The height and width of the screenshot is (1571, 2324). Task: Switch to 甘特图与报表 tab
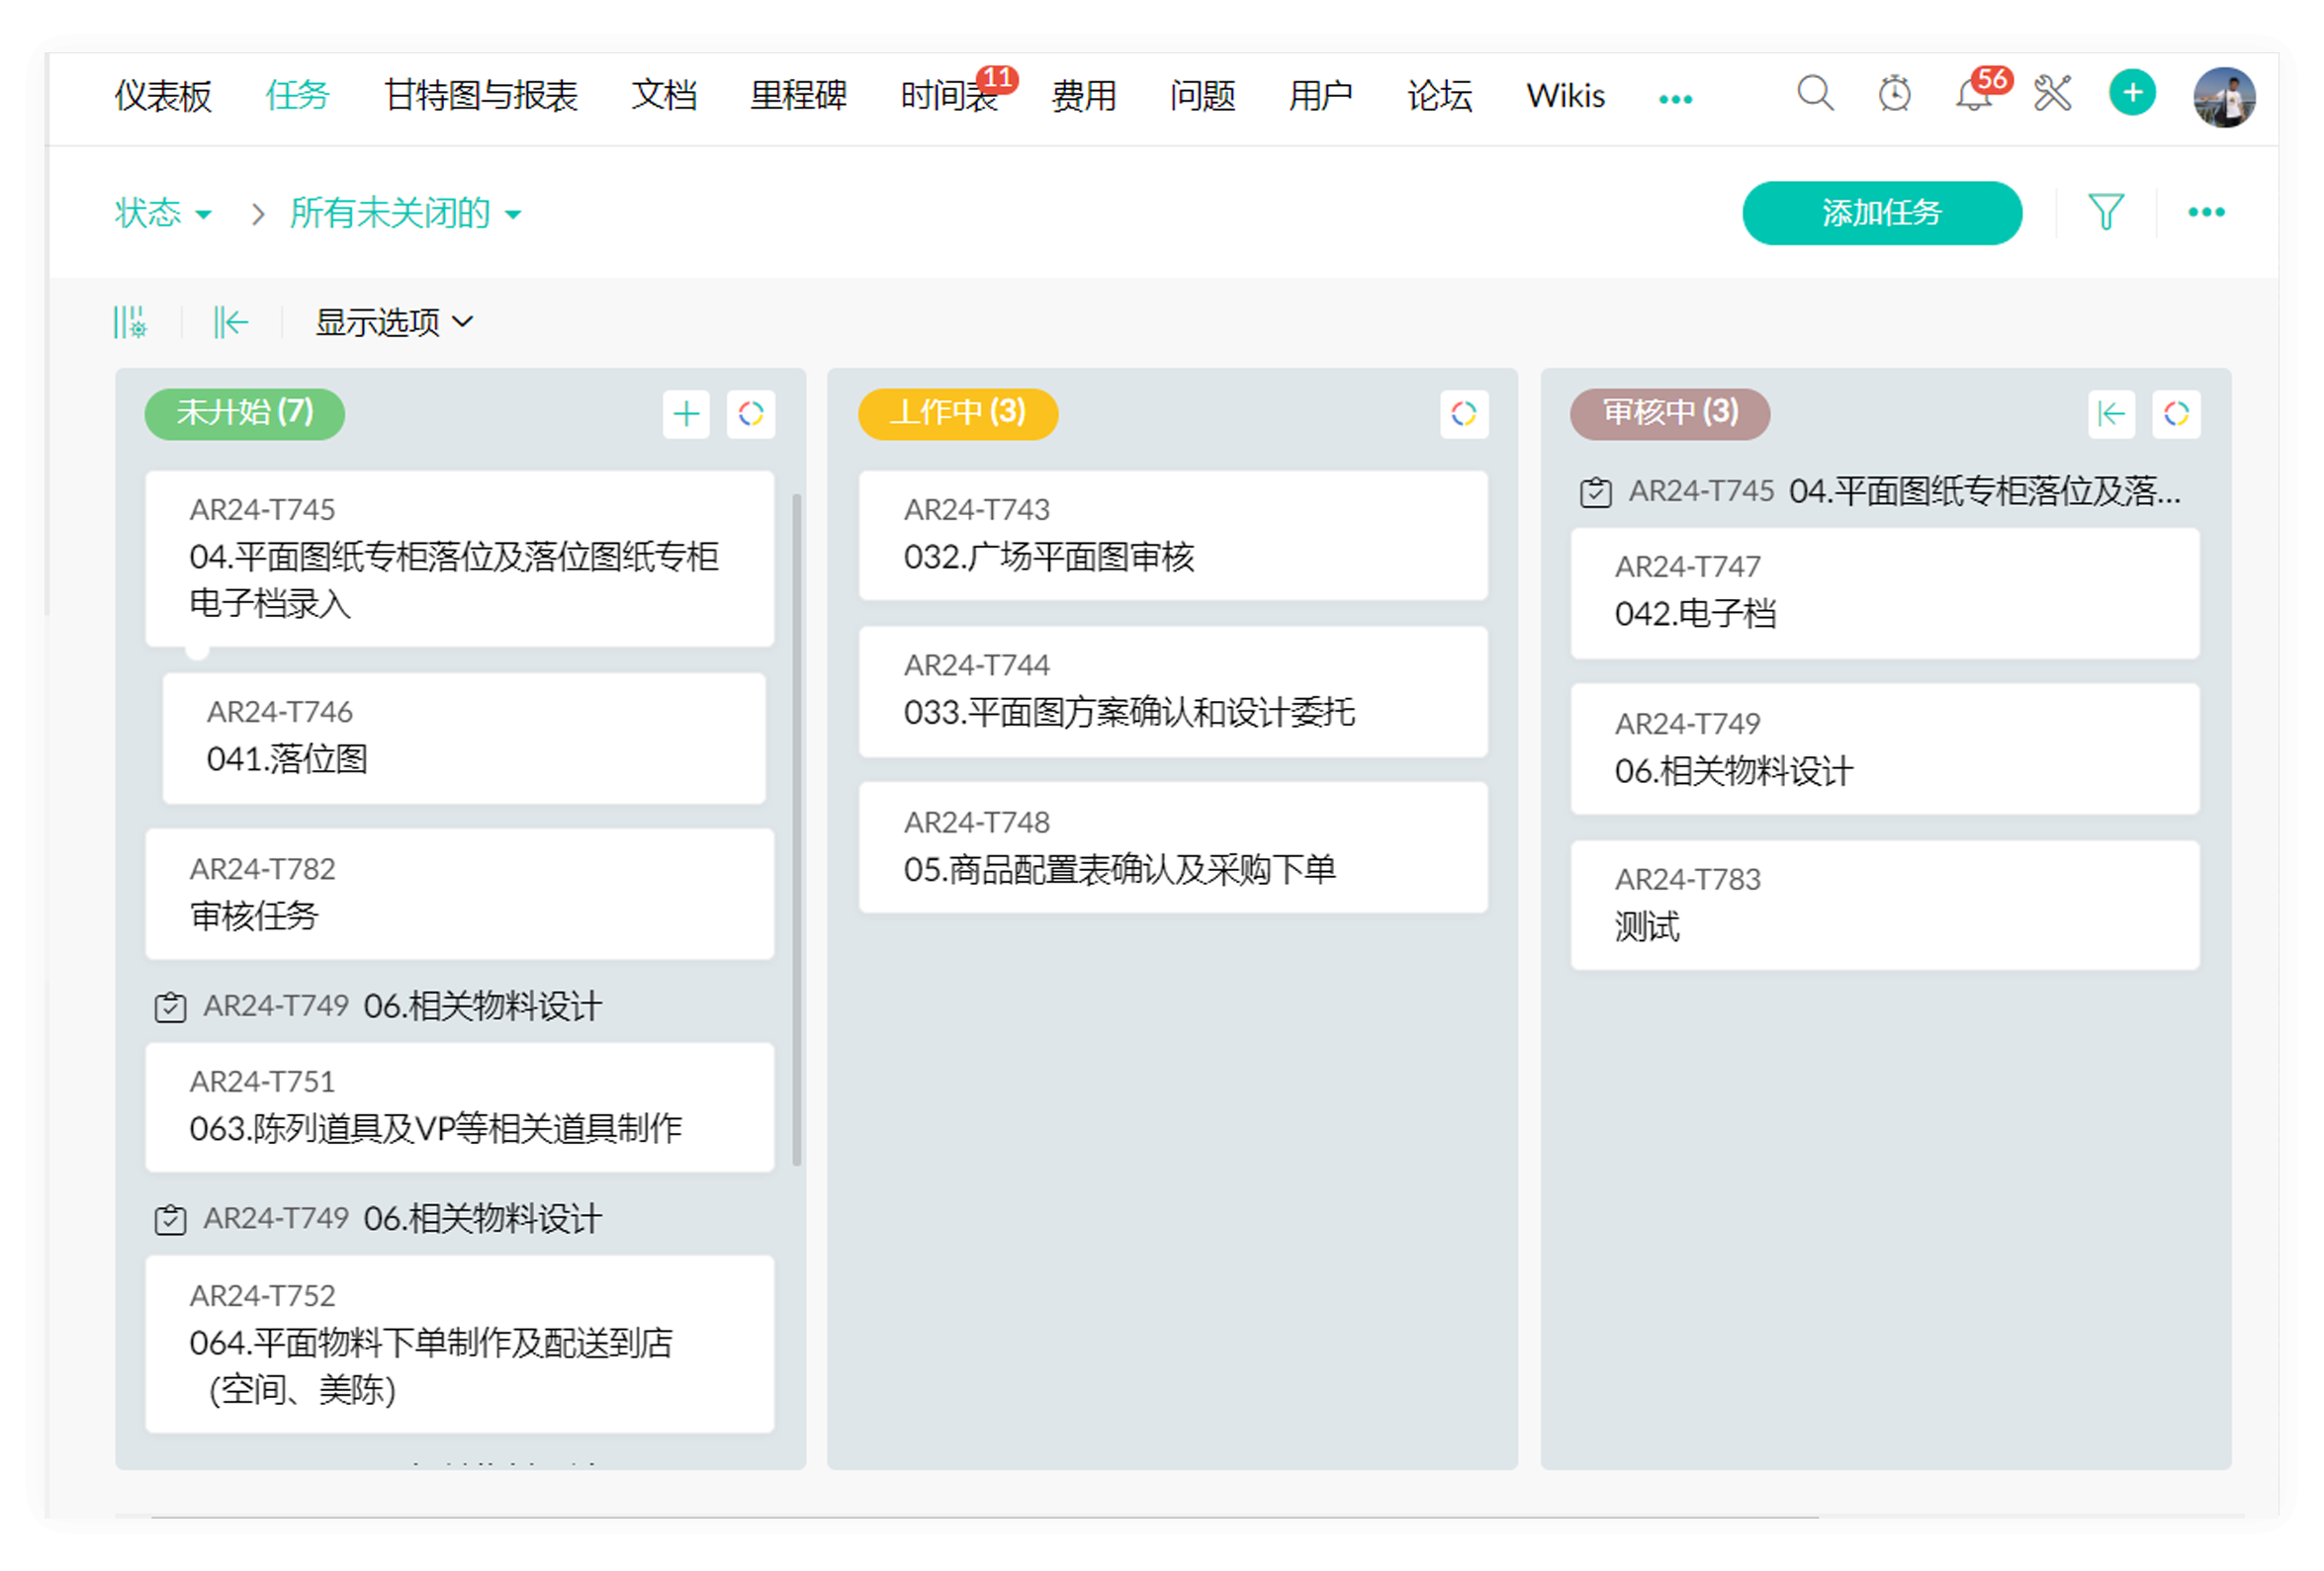[481, 96]
